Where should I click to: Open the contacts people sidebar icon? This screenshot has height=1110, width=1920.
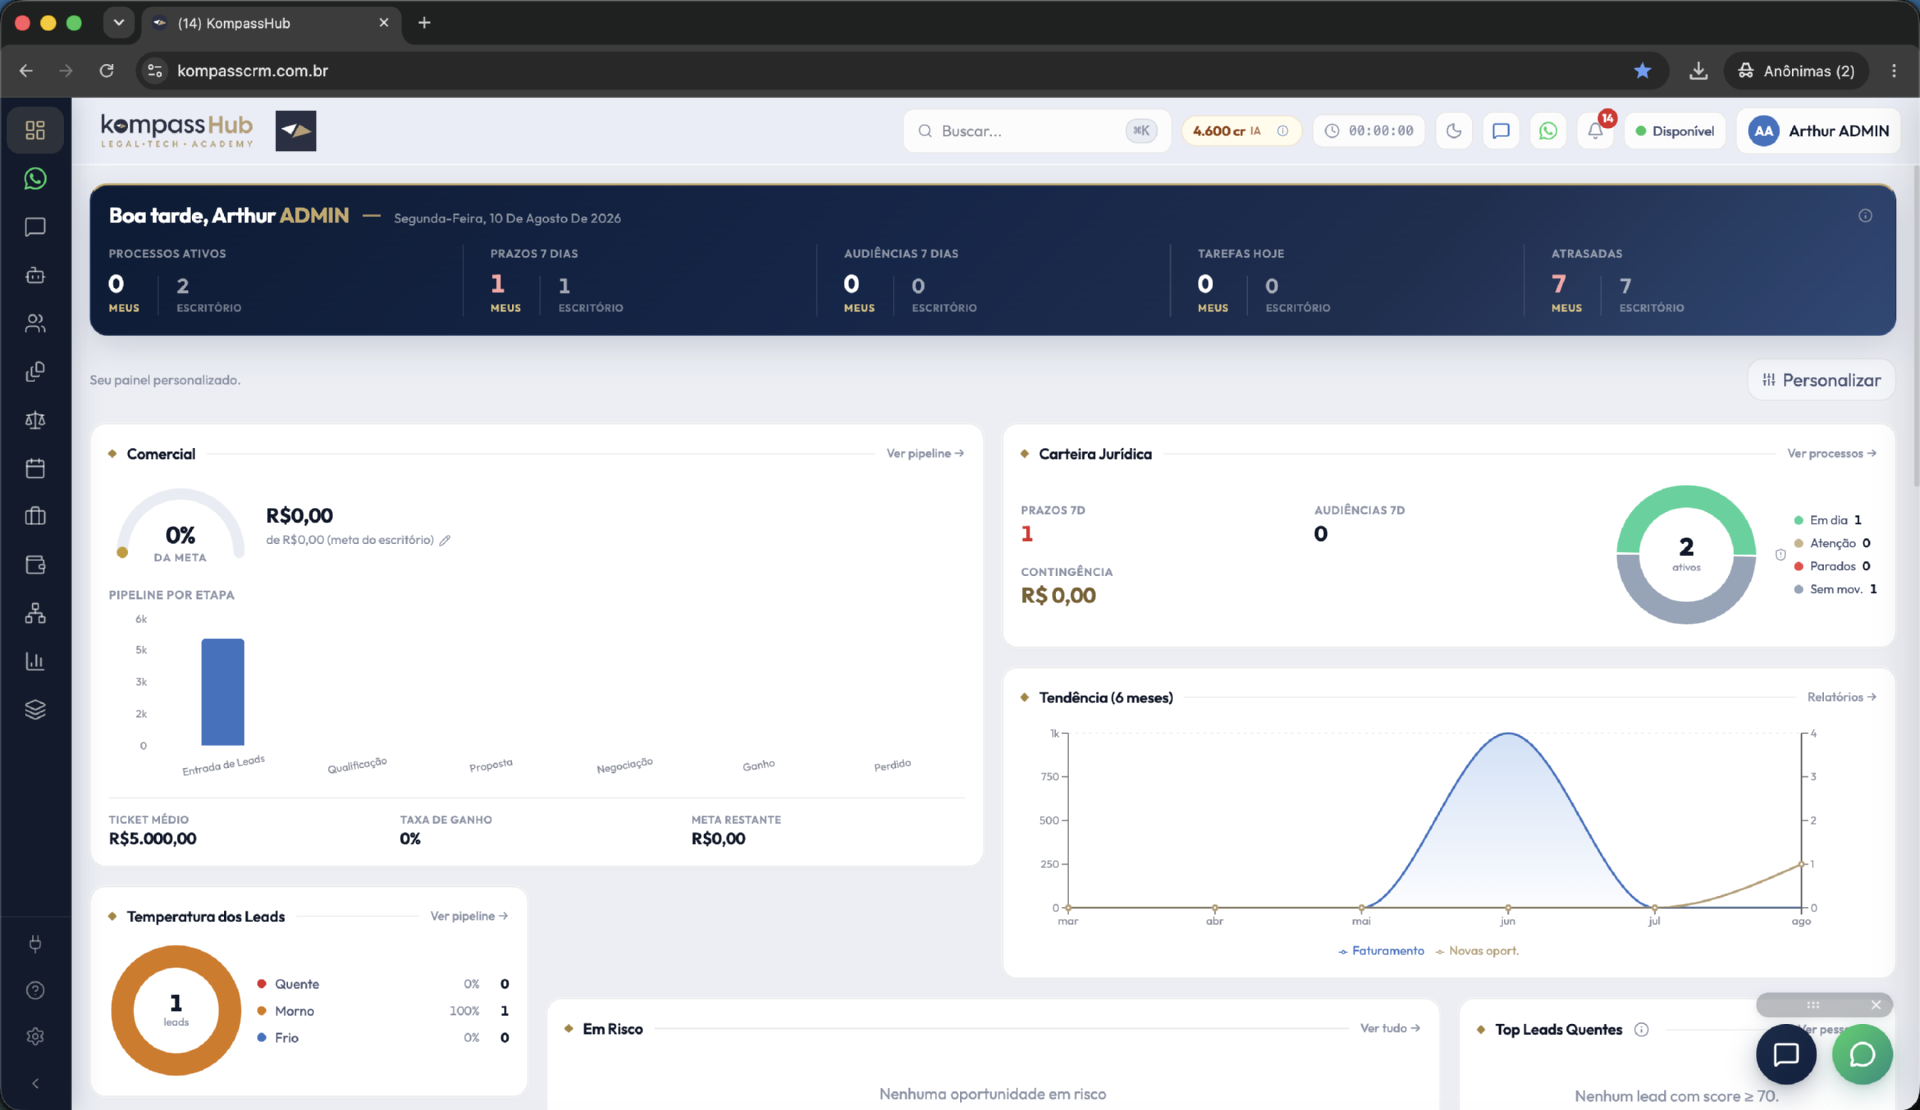click(35, 323)
